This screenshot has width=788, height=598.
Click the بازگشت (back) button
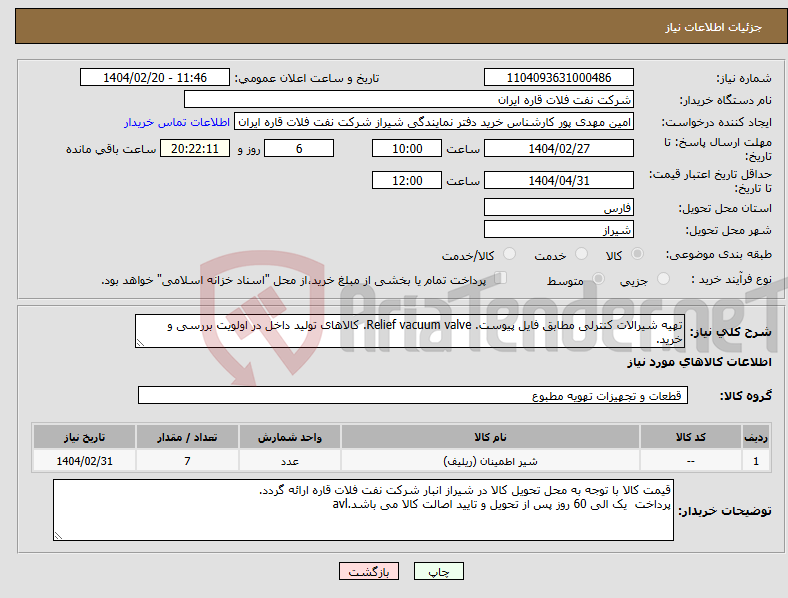[x=369, y=571]
